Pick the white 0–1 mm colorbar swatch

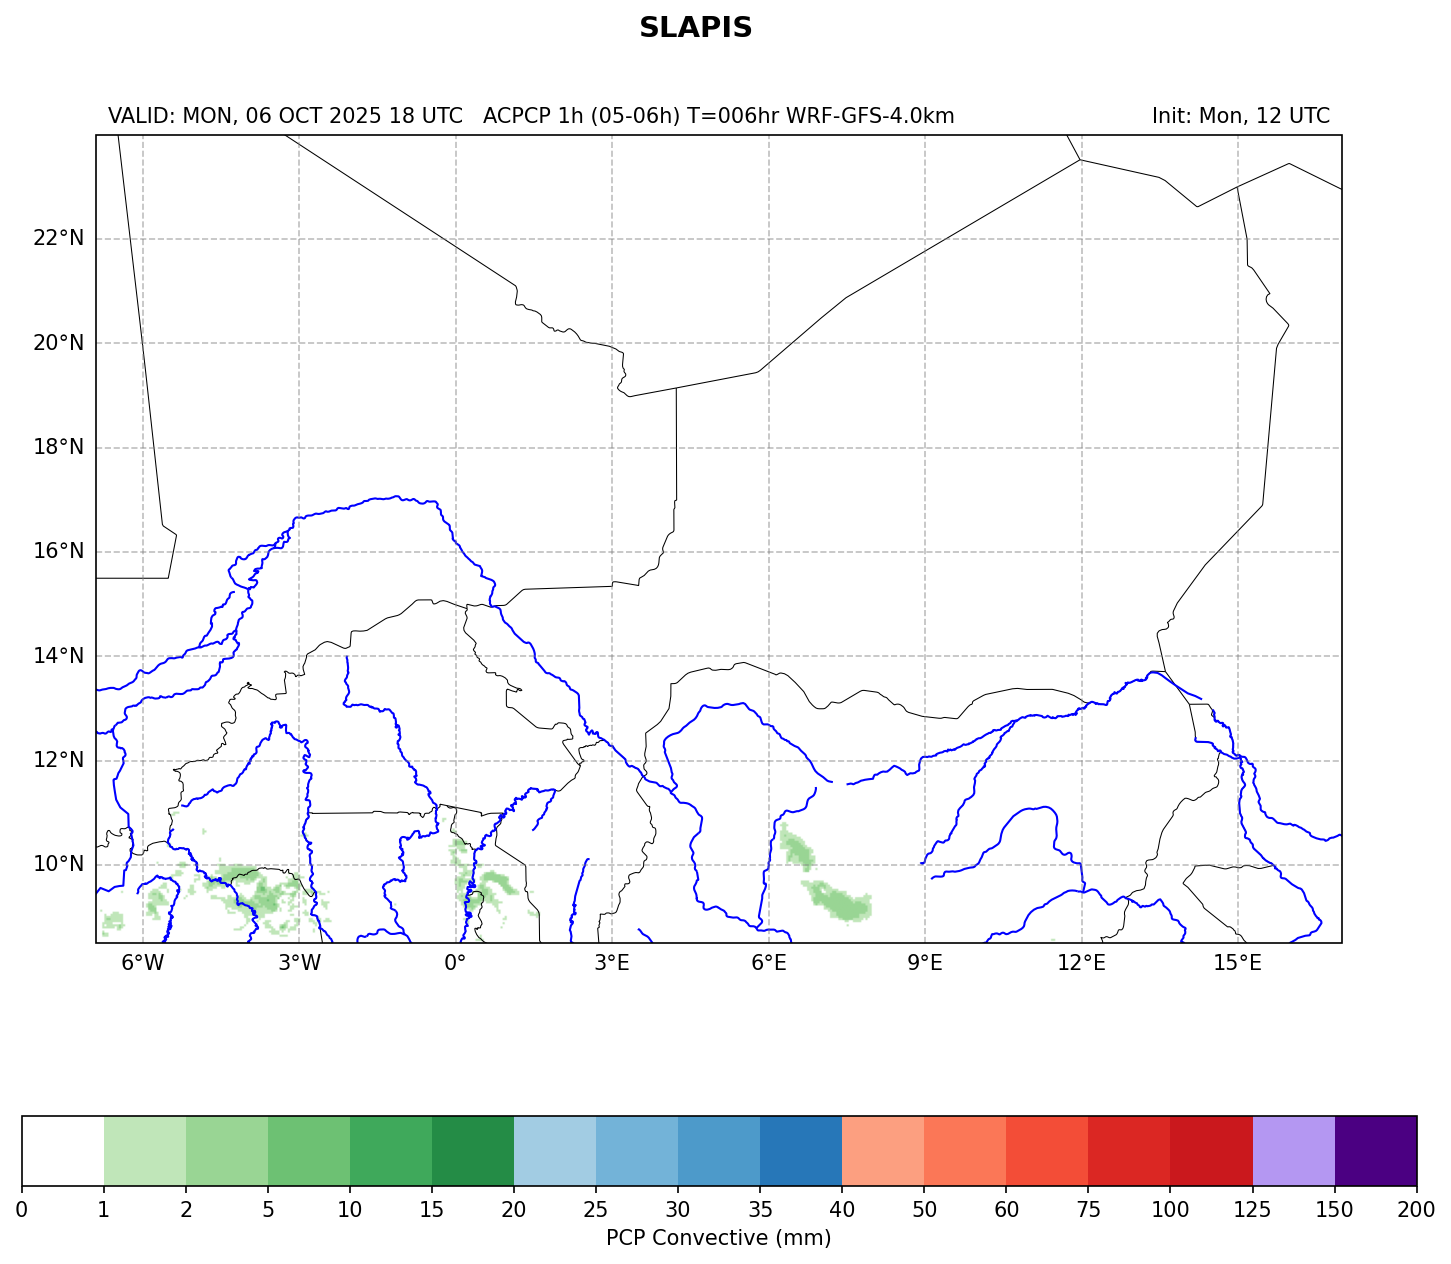pos(63,1151)
